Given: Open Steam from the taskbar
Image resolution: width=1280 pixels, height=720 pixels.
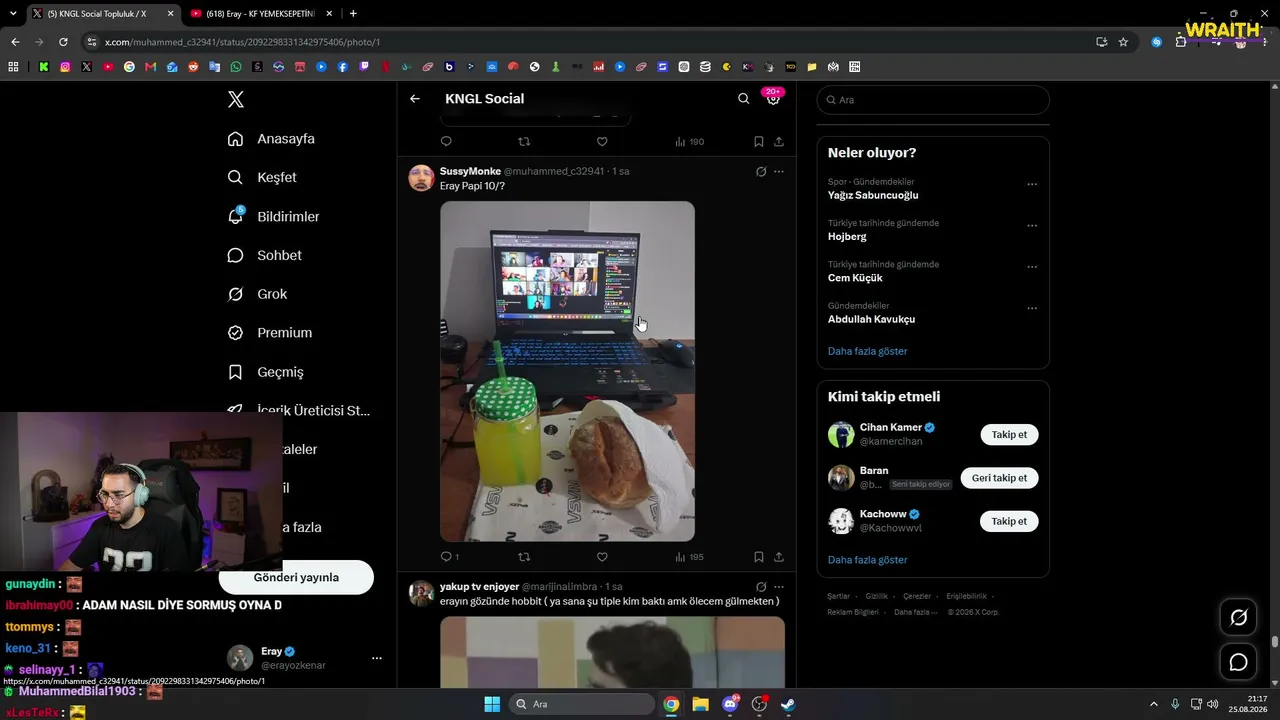Looking at the screenshot, I should tap(788, 704).
